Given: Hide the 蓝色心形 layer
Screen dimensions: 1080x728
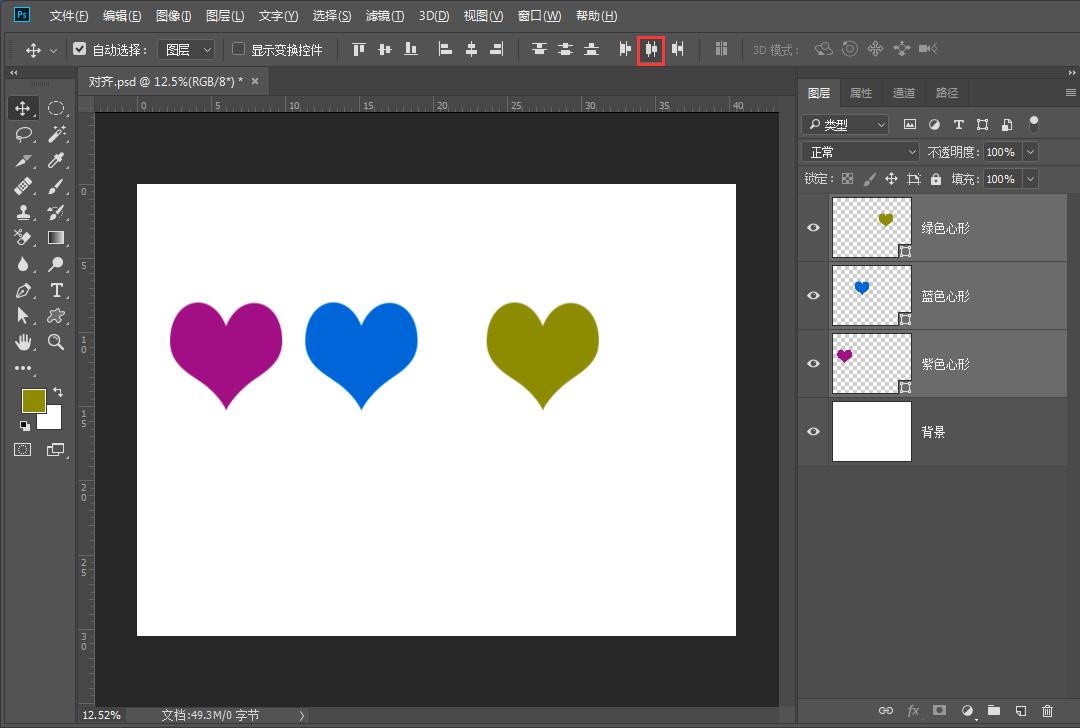Looking at the screenshot, I should tap(814, 296).
